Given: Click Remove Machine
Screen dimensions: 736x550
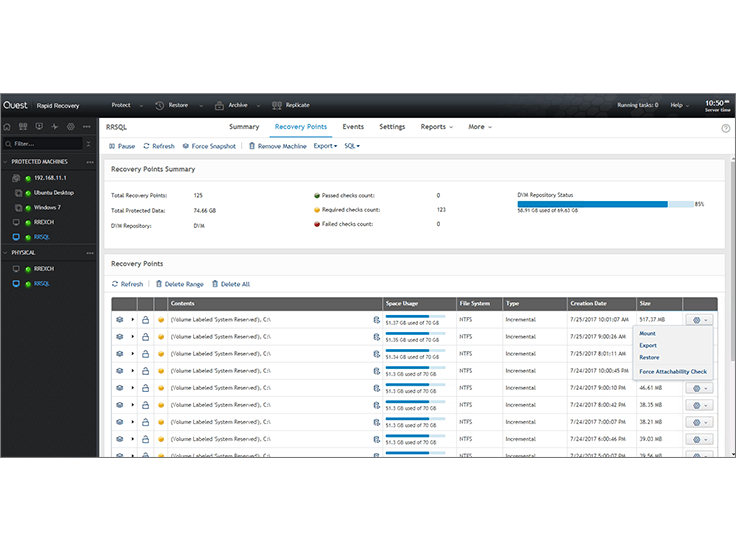Looking at the screenshot, I should tap(277, 146).
